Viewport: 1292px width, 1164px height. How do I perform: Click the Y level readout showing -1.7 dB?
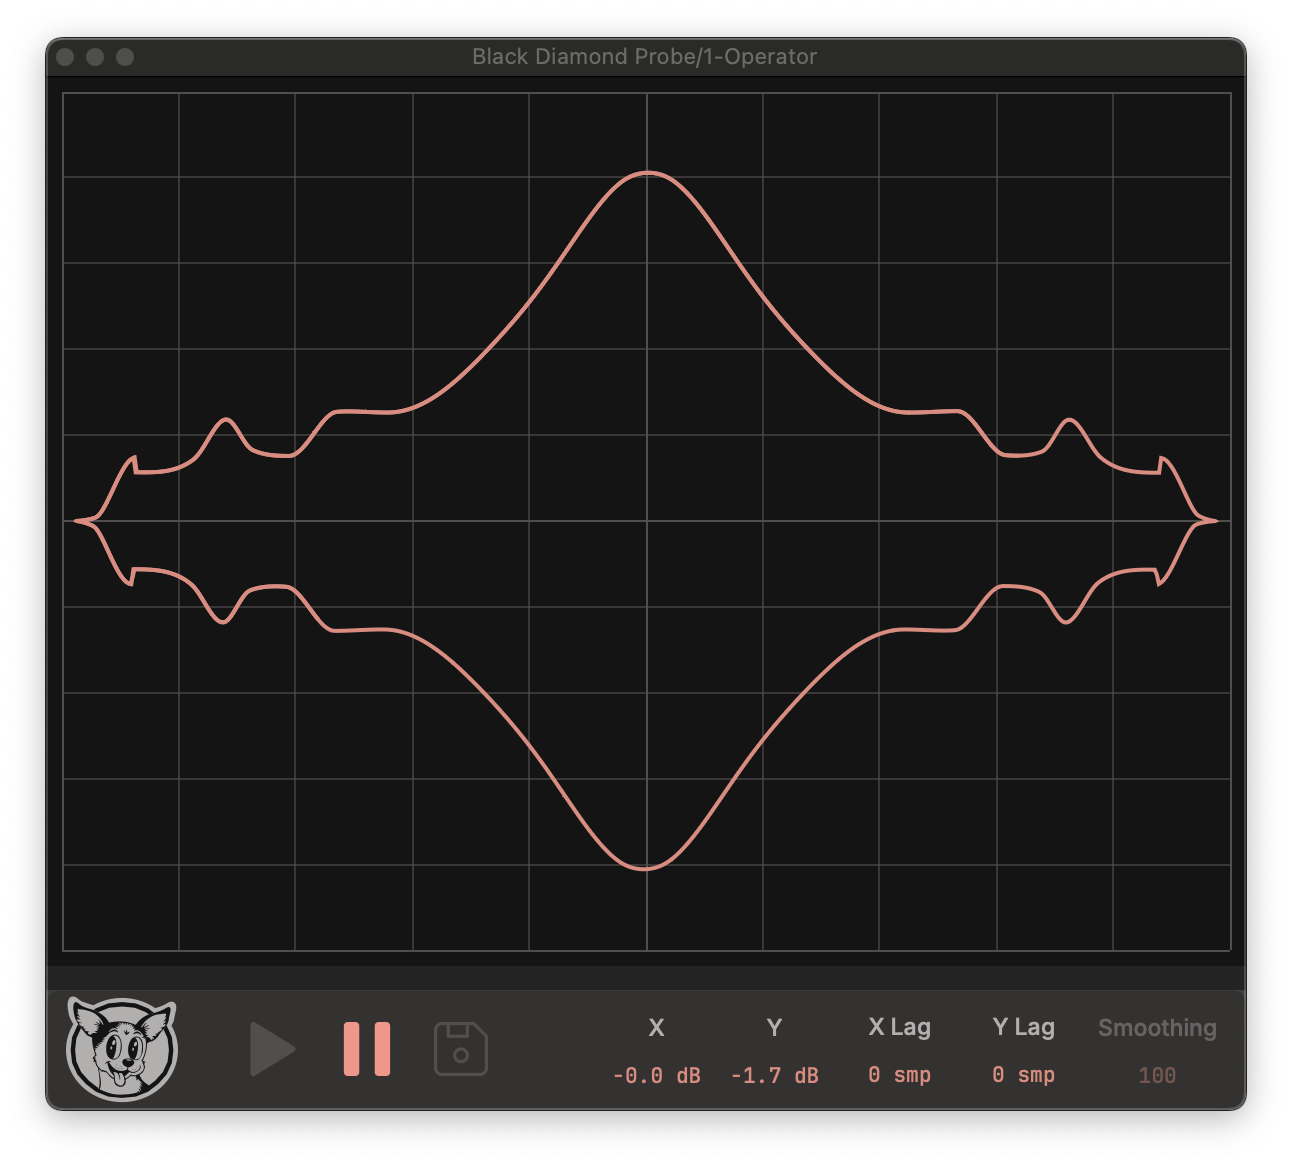[x=774, y=1075]
